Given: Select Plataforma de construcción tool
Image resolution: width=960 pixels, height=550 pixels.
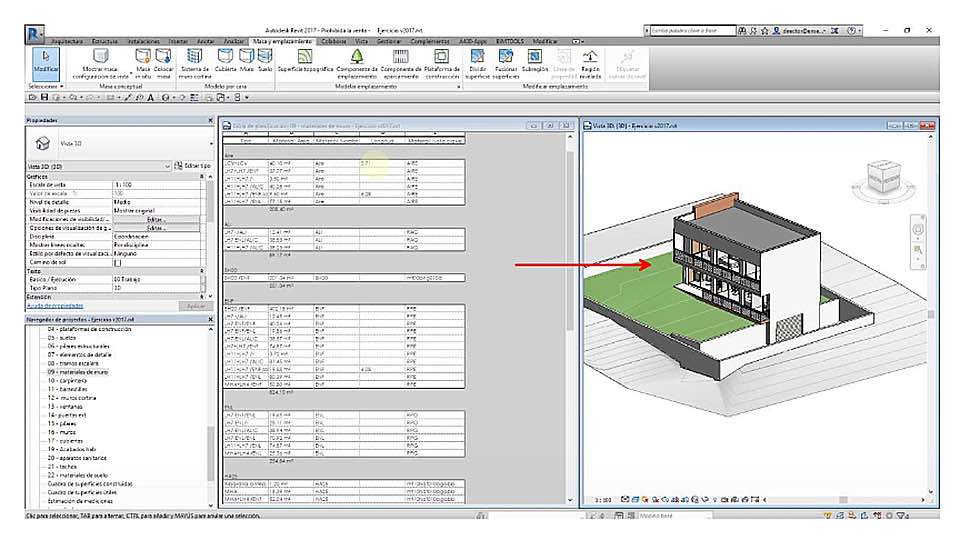Looking at the screenshot, I should coord(441,64).
